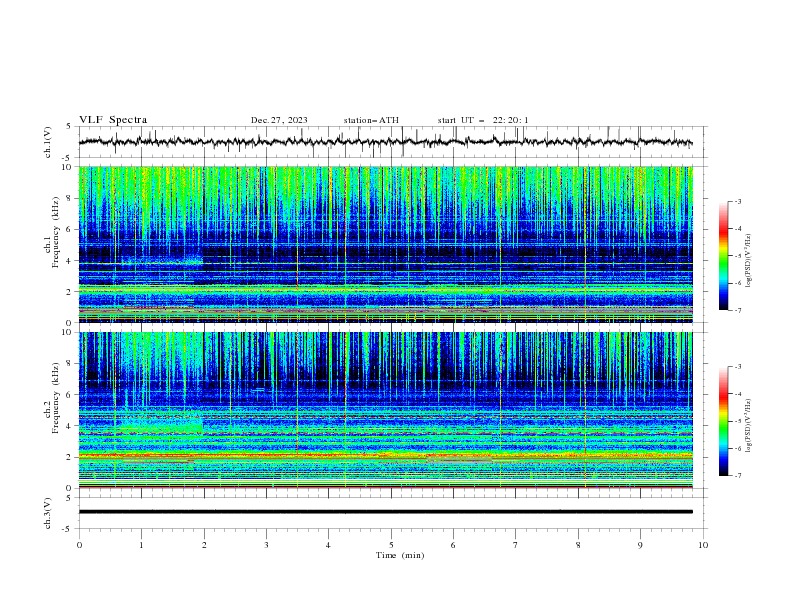The image size is (792, 612).
Task: Click the ch.2 spectrogram color bar
Action: (724, 421)
